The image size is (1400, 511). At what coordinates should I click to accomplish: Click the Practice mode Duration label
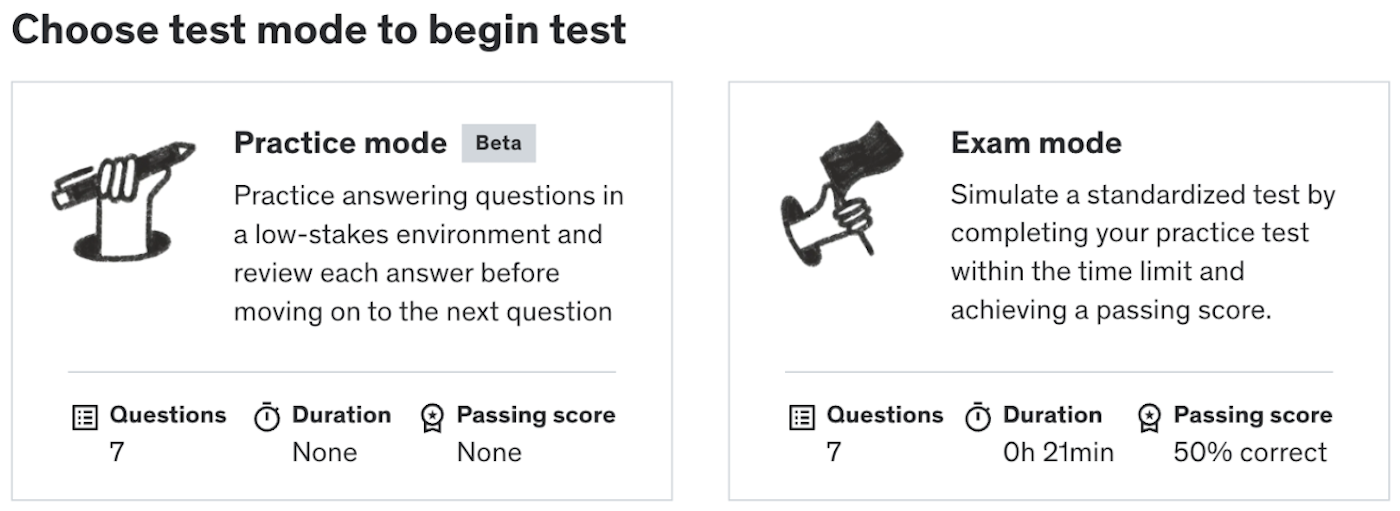click(341, 415)
